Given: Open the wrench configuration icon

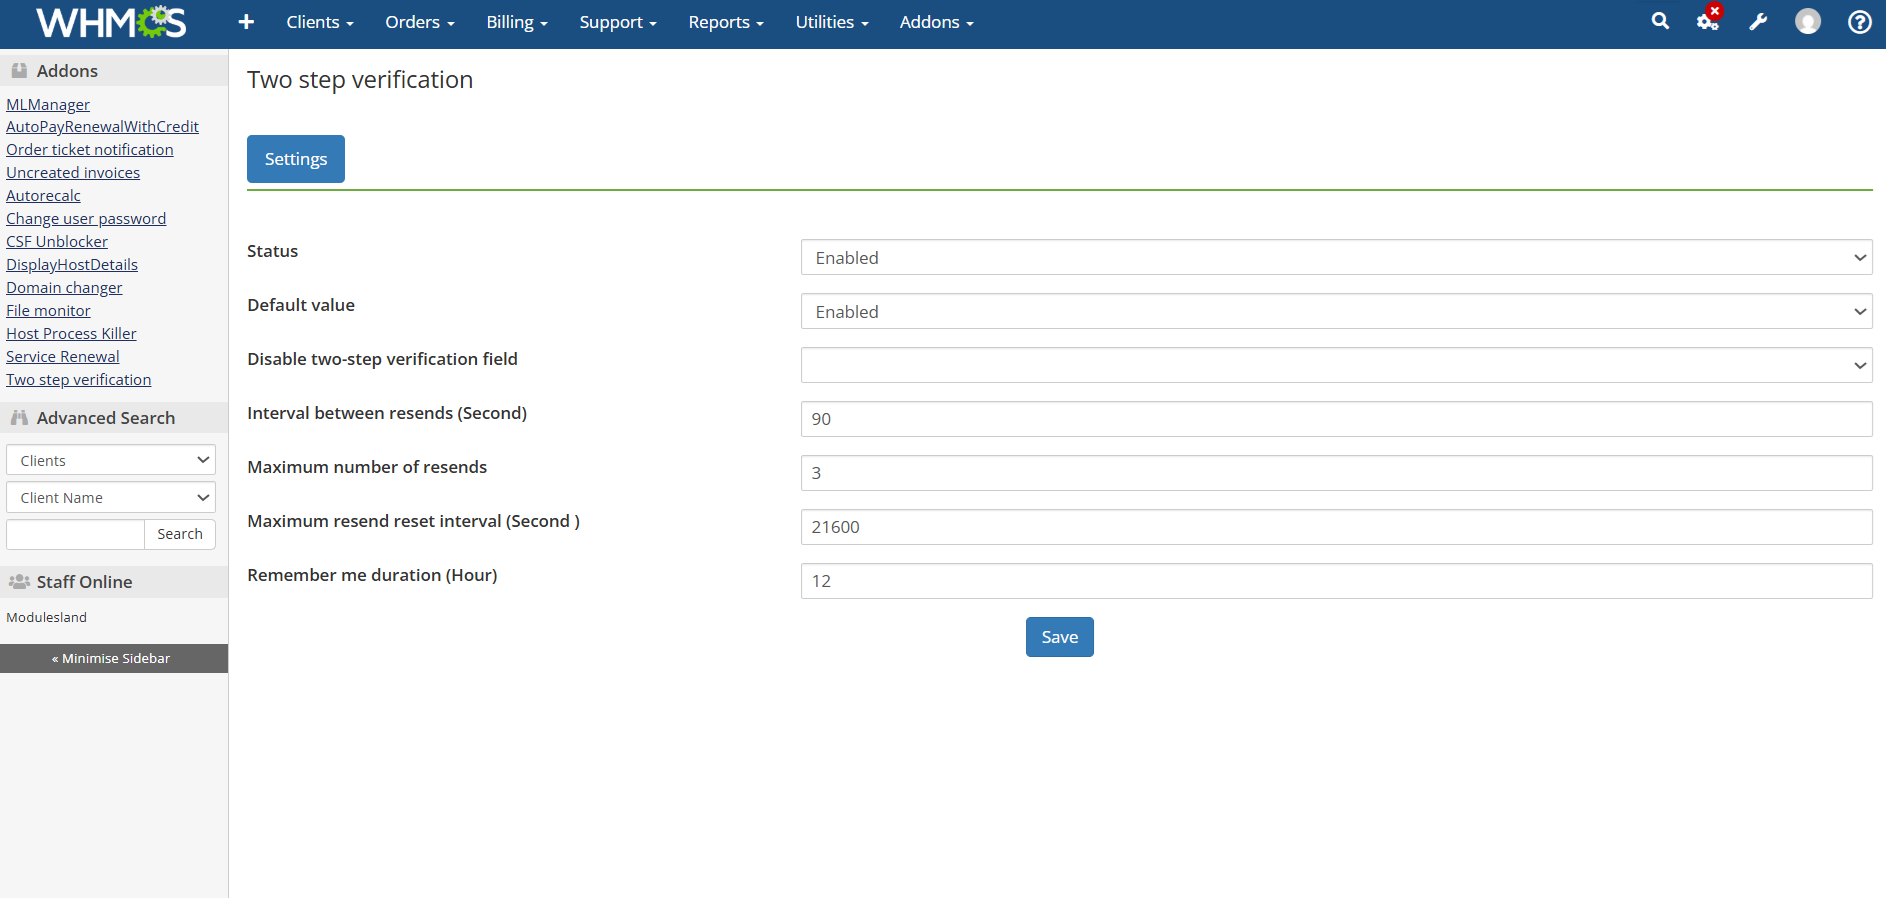Looking at the screenshot, I should [x=1758, y=21].
